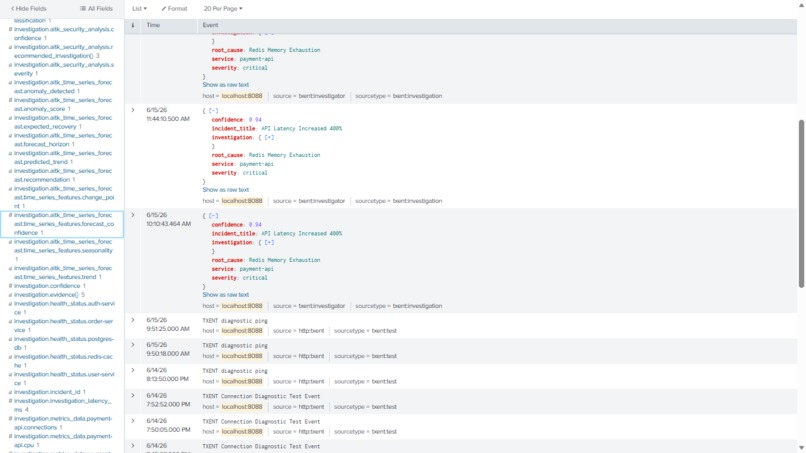Click API Latency Increased 400% in 11:44:10 event
The width and height of the screenshot is (806, 453).
tap(301, 129)
